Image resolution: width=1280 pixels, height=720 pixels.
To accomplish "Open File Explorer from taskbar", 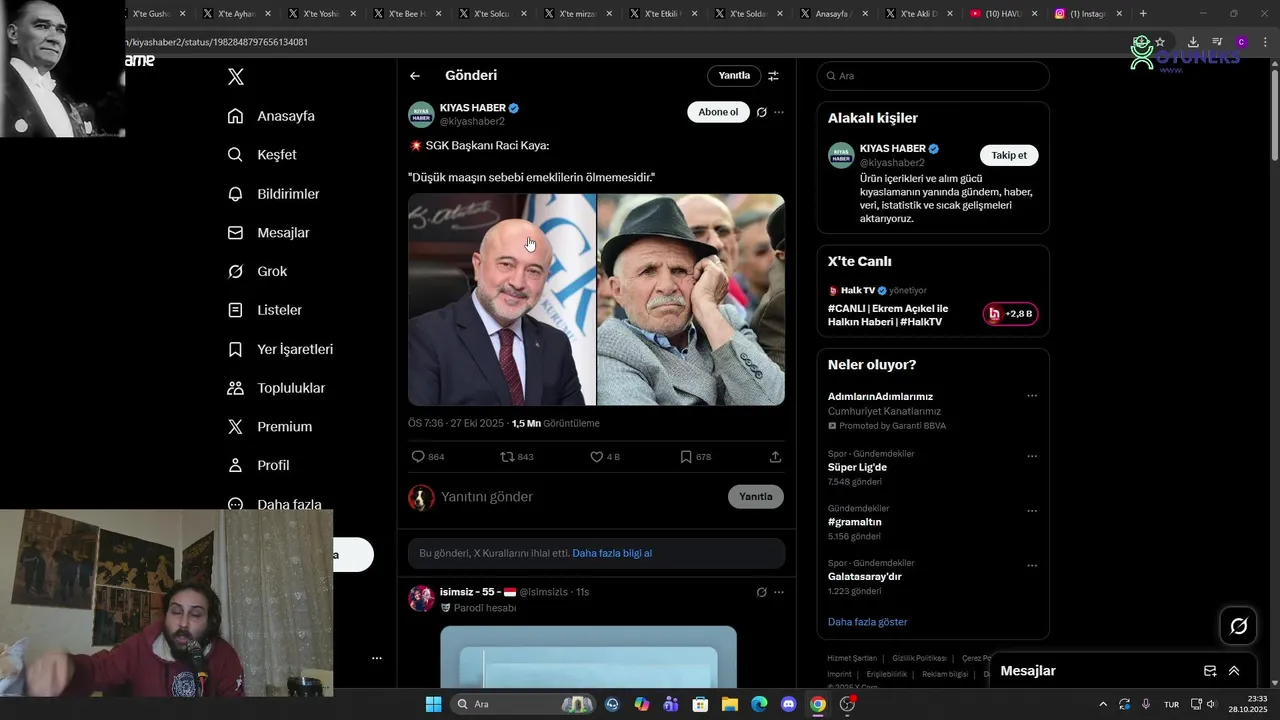I will [730, 704].
